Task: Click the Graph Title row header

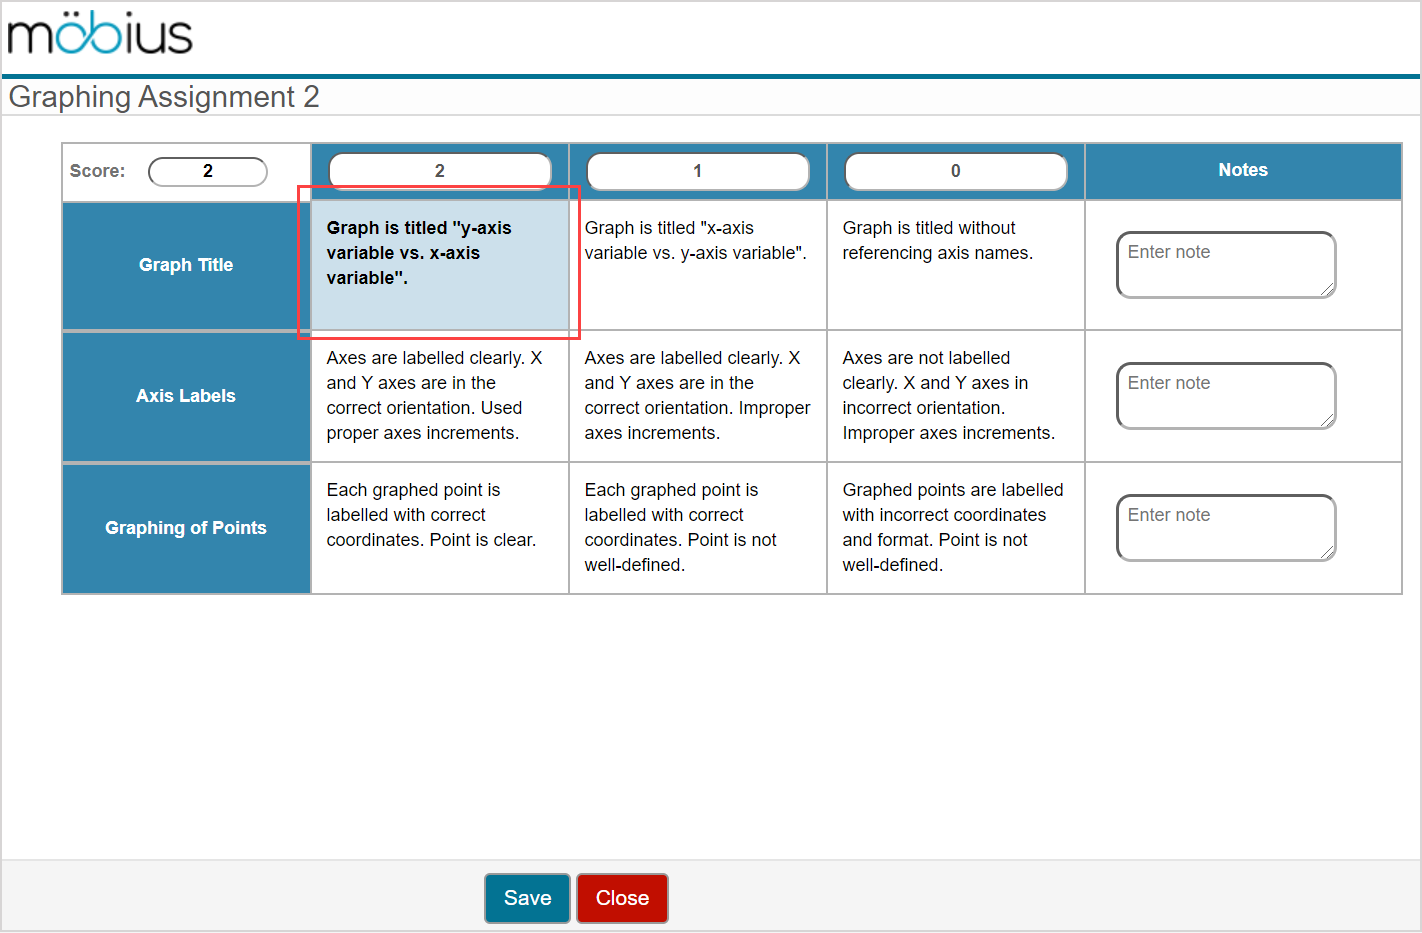Action: coord(186,264)
